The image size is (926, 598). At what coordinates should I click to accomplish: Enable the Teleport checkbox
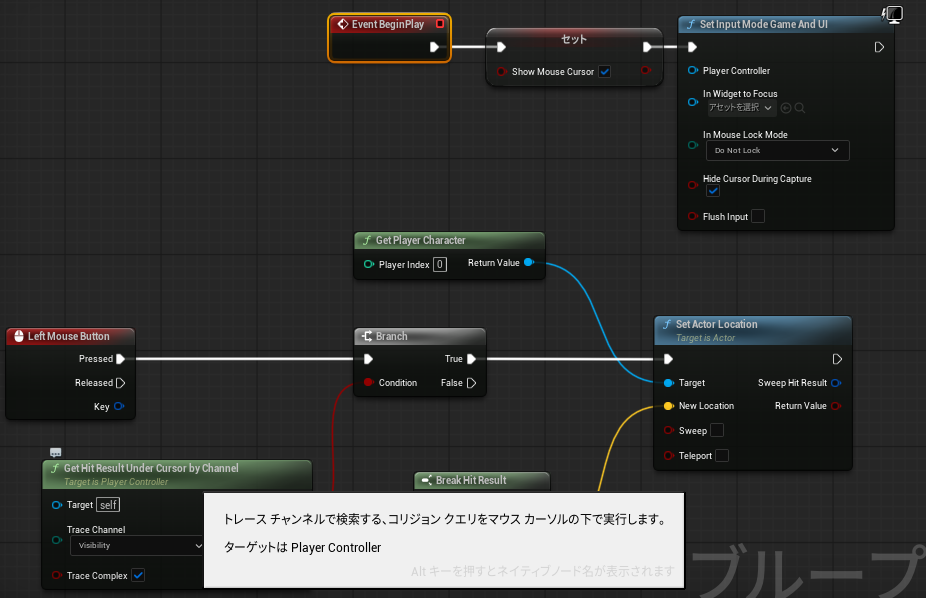[722, 456]
